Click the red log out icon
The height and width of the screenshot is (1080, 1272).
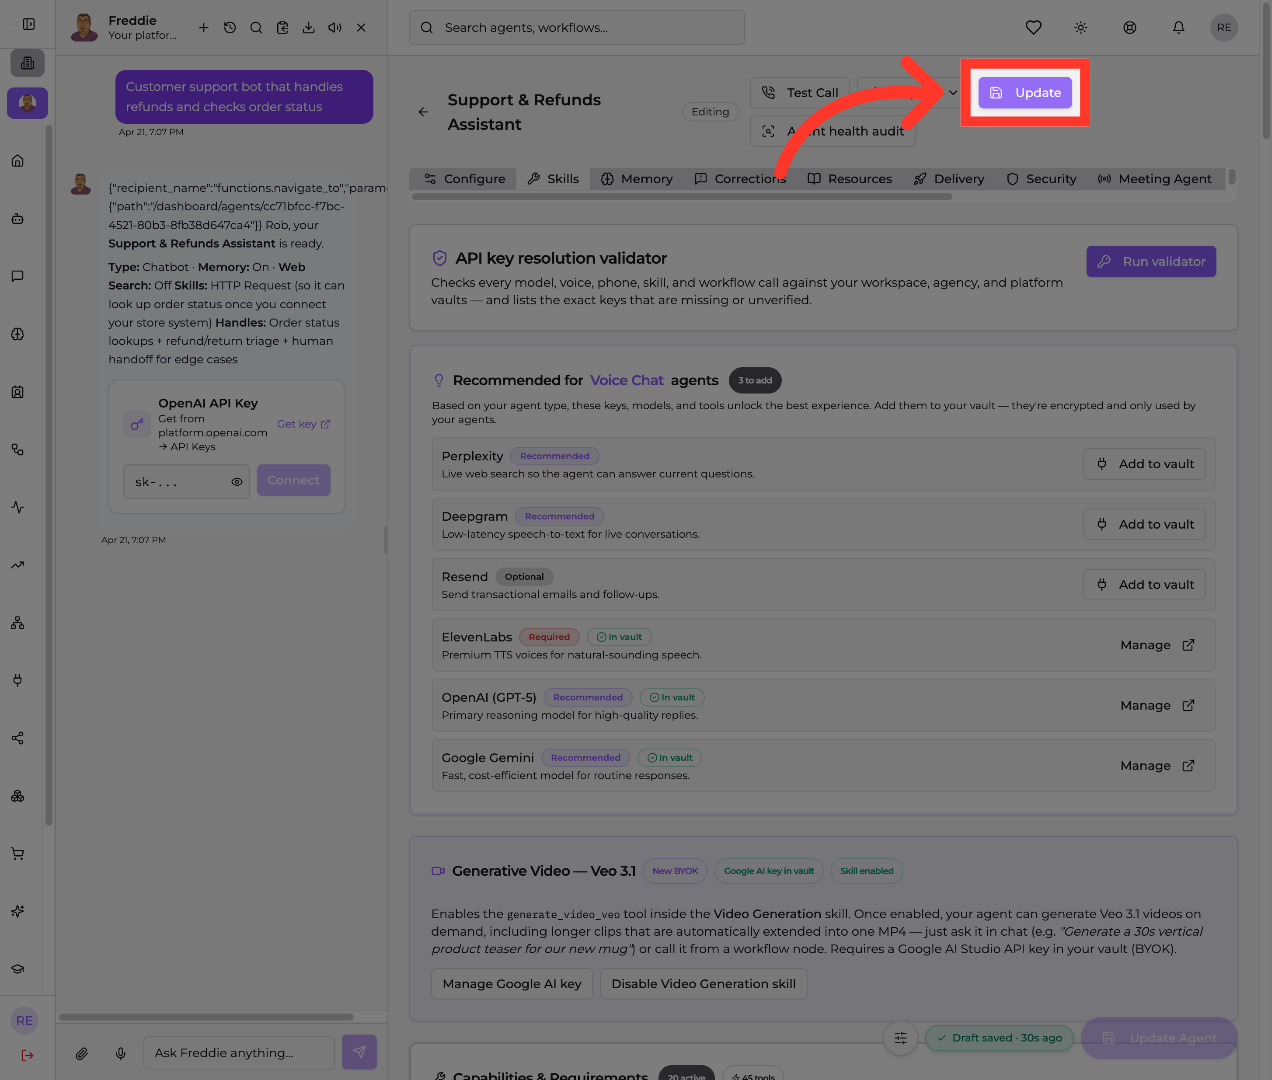(x=27, y=1055)
